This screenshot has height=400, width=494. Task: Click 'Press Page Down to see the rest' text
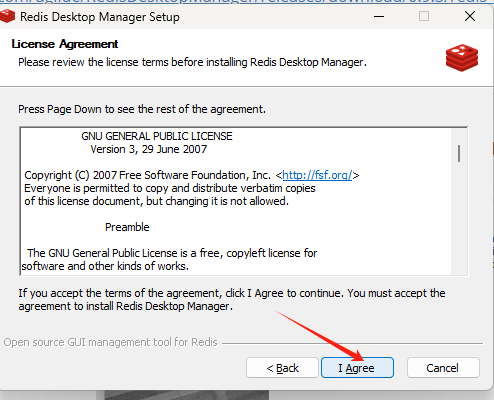click(x=142, y=109)
